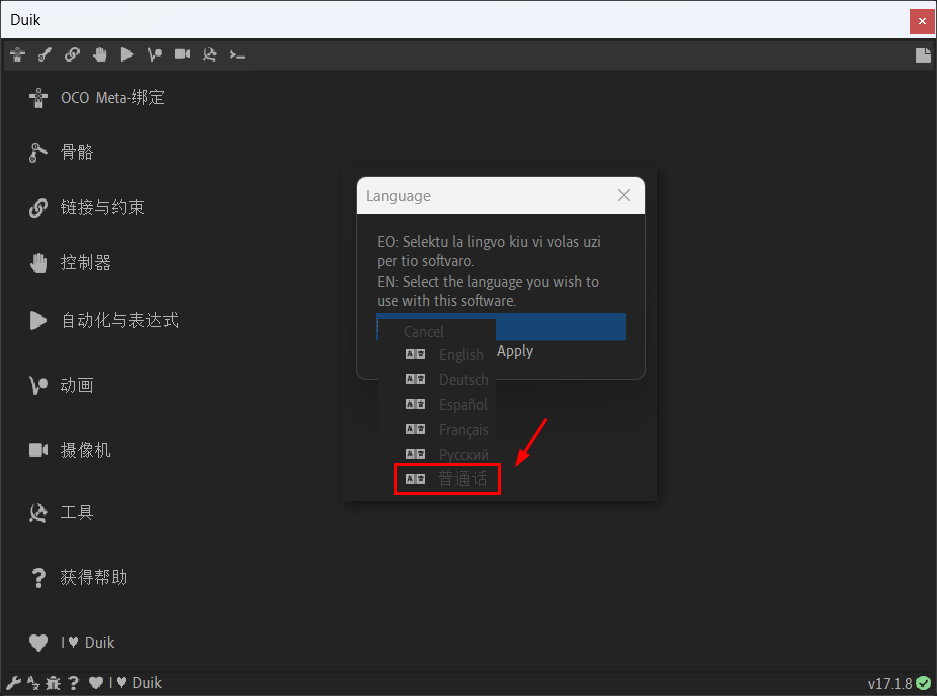Open the command line toolbar icon
Screen dimensions: 937x696
click(x=237, y=55)
